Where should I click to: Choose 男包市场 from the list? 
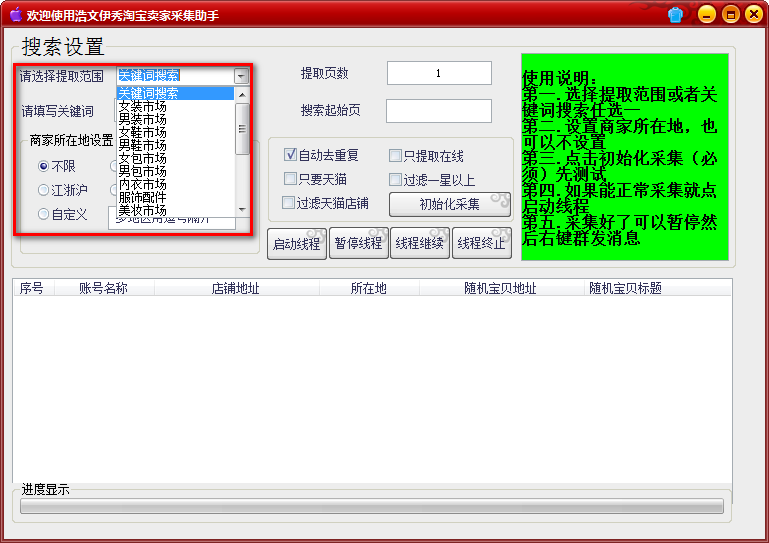coord(176,171)
